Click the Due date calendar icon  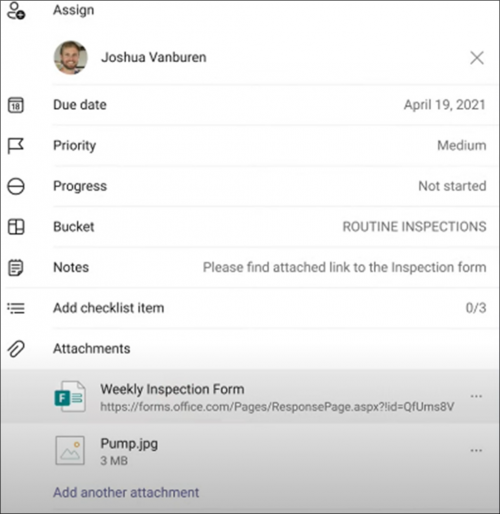[x=16, y=105]
